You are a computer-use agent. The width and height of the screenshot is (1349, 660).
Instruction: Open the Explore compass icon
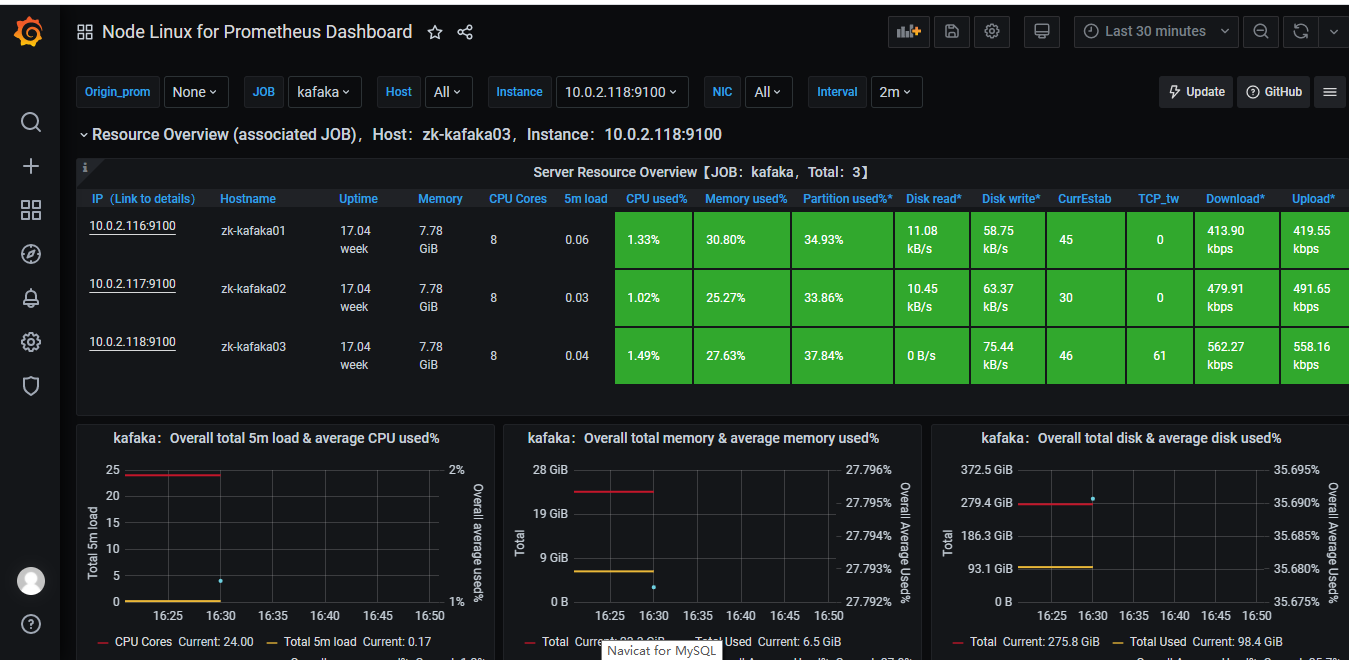[31, 254]
